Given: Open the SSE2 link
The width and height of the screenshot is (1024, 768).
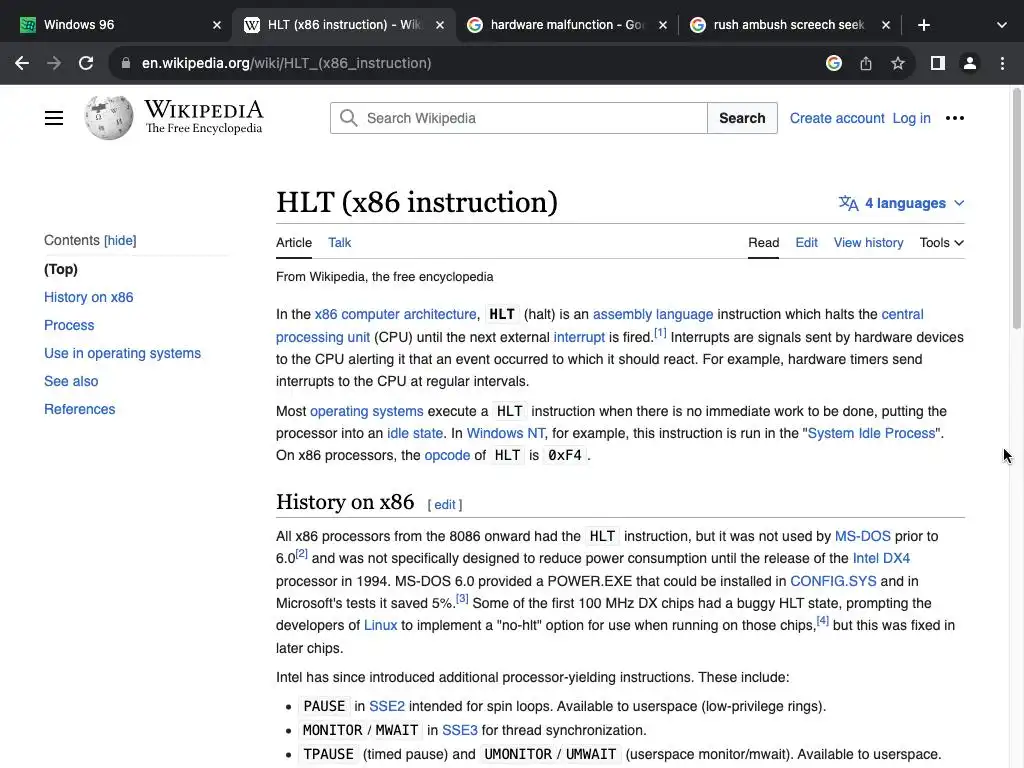Looking at the screenshot, I should (x=387, y=707).
